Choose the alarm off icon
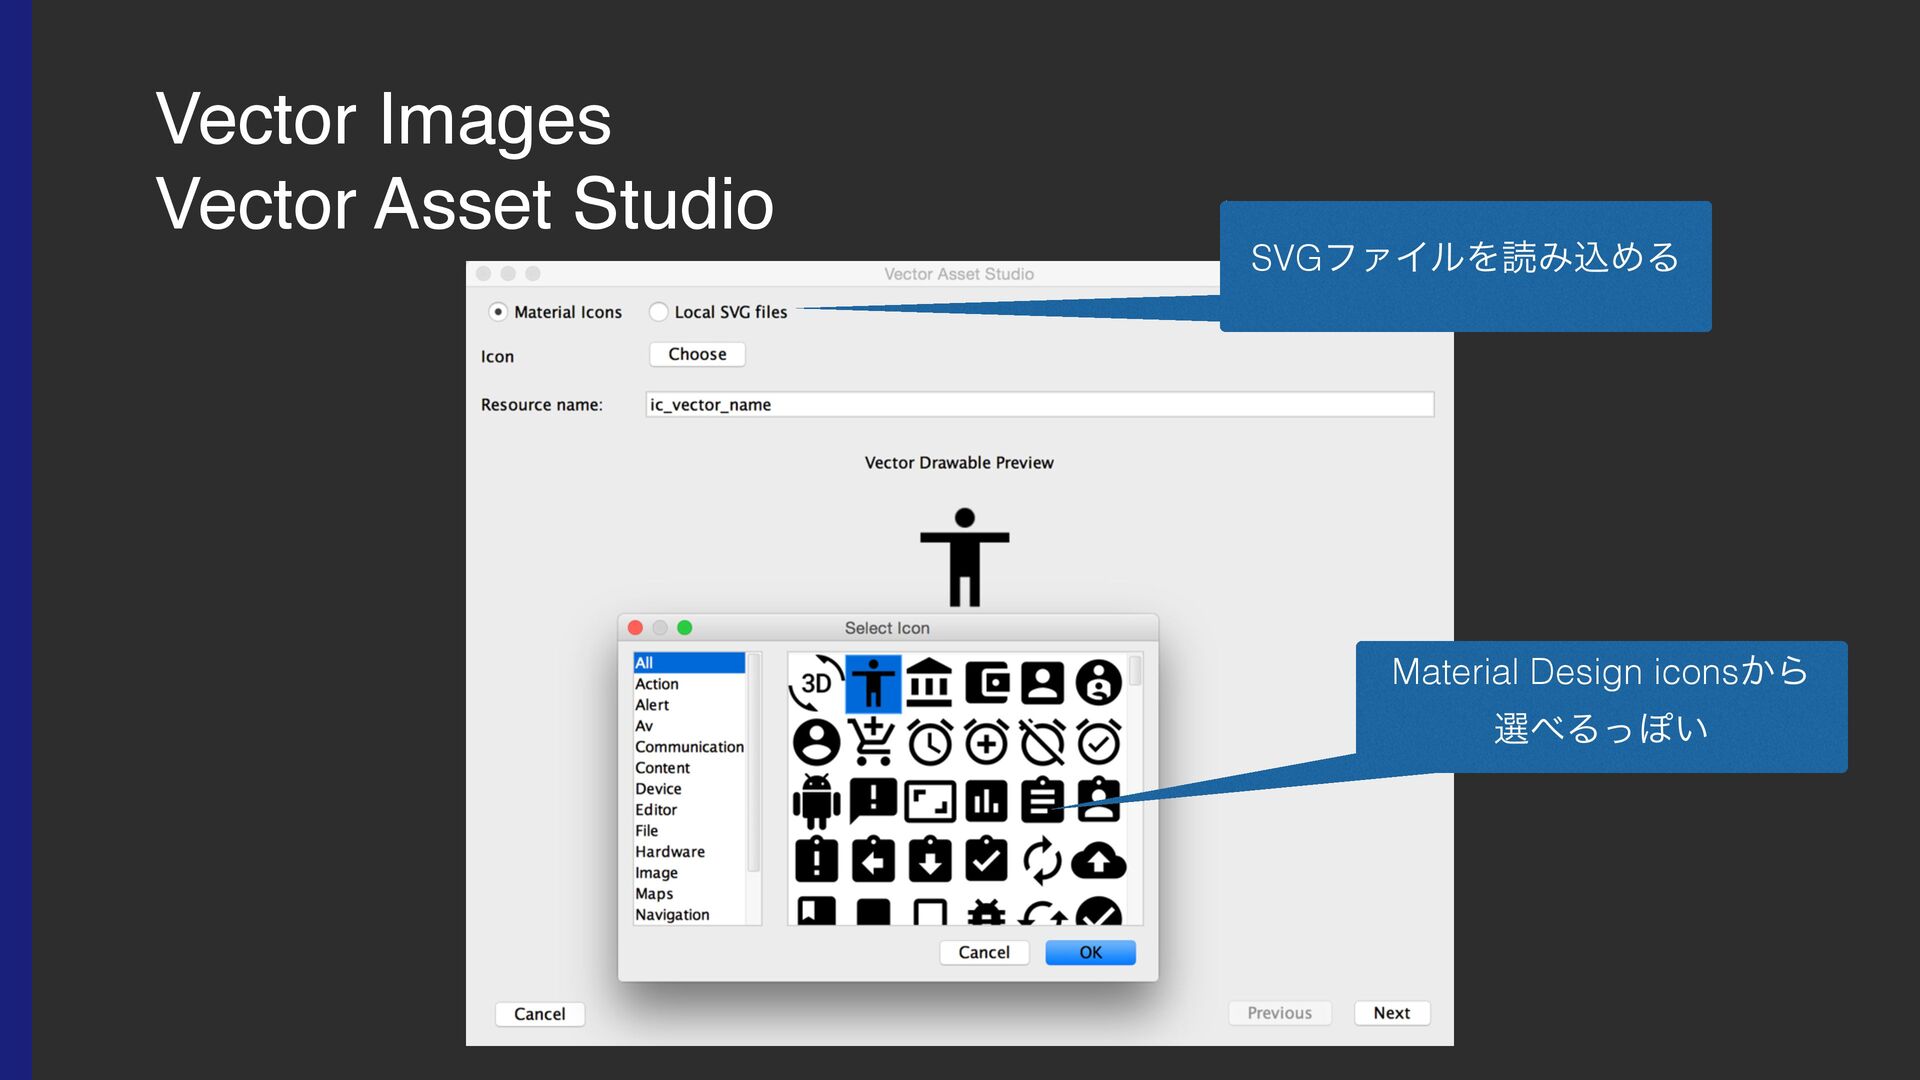1920x1080 pixels. 1042,743
